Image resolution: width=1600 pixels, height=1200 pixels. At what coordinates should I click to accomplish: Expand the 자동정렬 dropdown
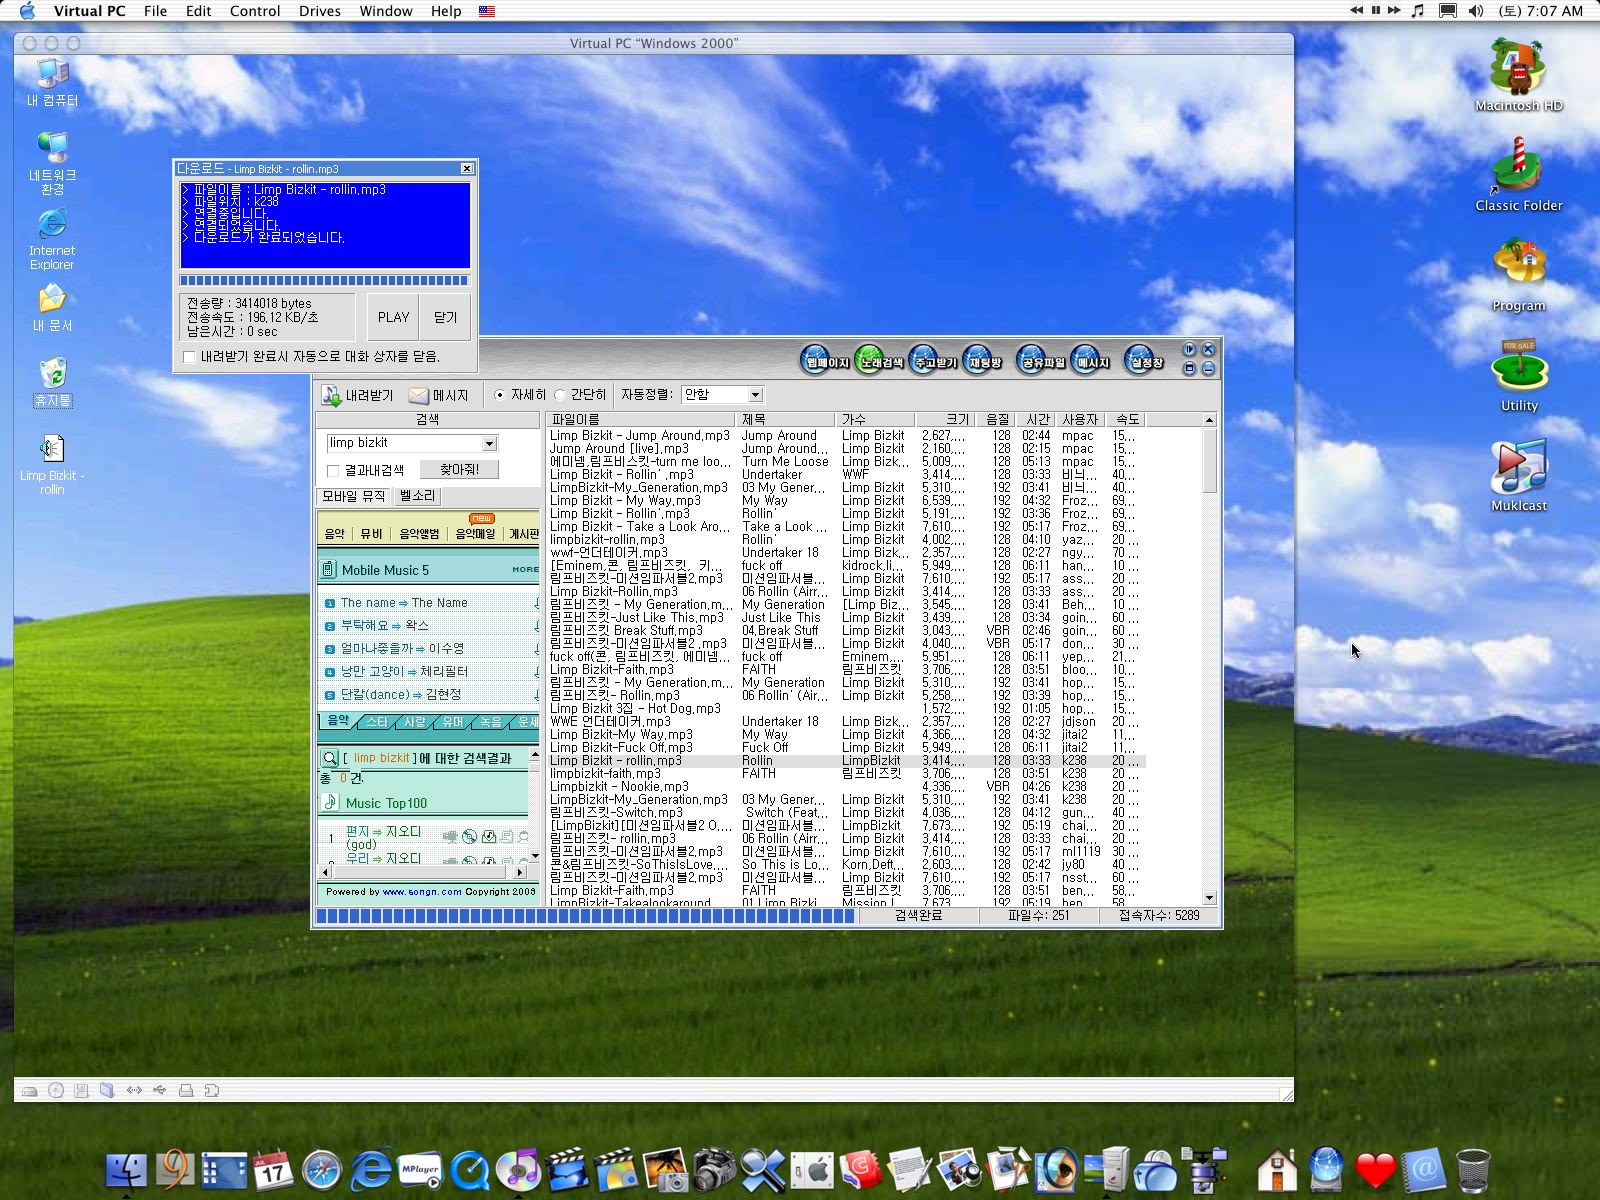pyautogui.click(x=755, y=395)
